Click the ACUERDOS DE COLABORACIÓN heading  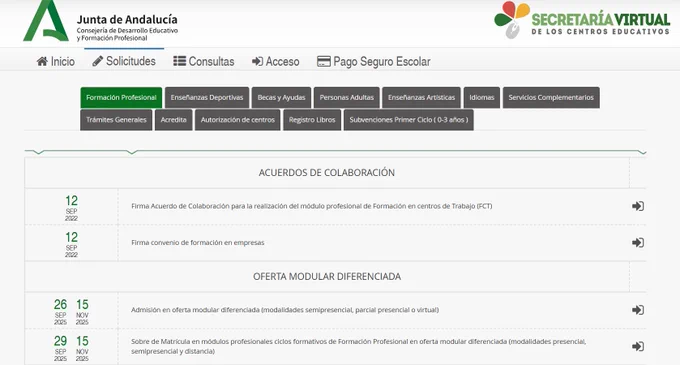coord(327,173)
